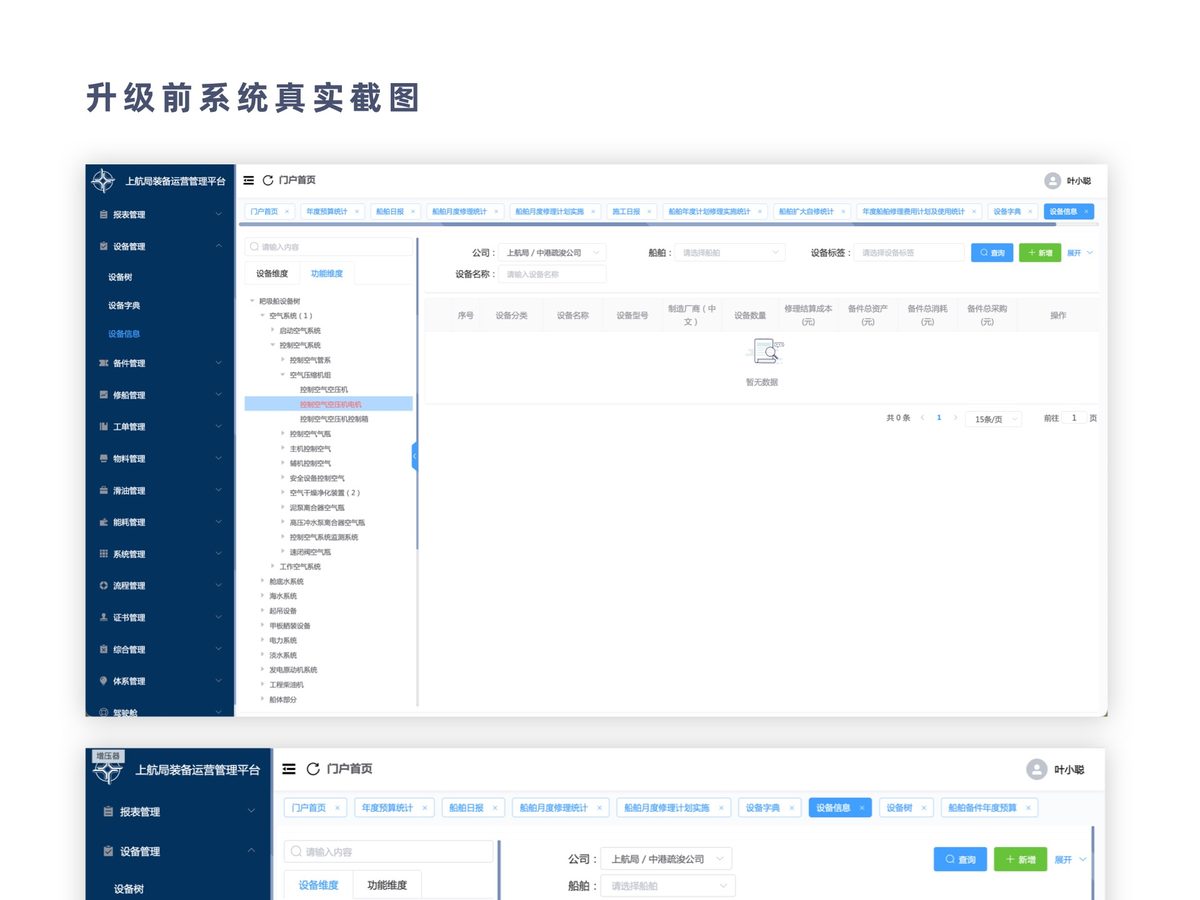
Task: Click 新增 button in the top screenshot
Action: pyautogui.click(x=1040, y=253)
